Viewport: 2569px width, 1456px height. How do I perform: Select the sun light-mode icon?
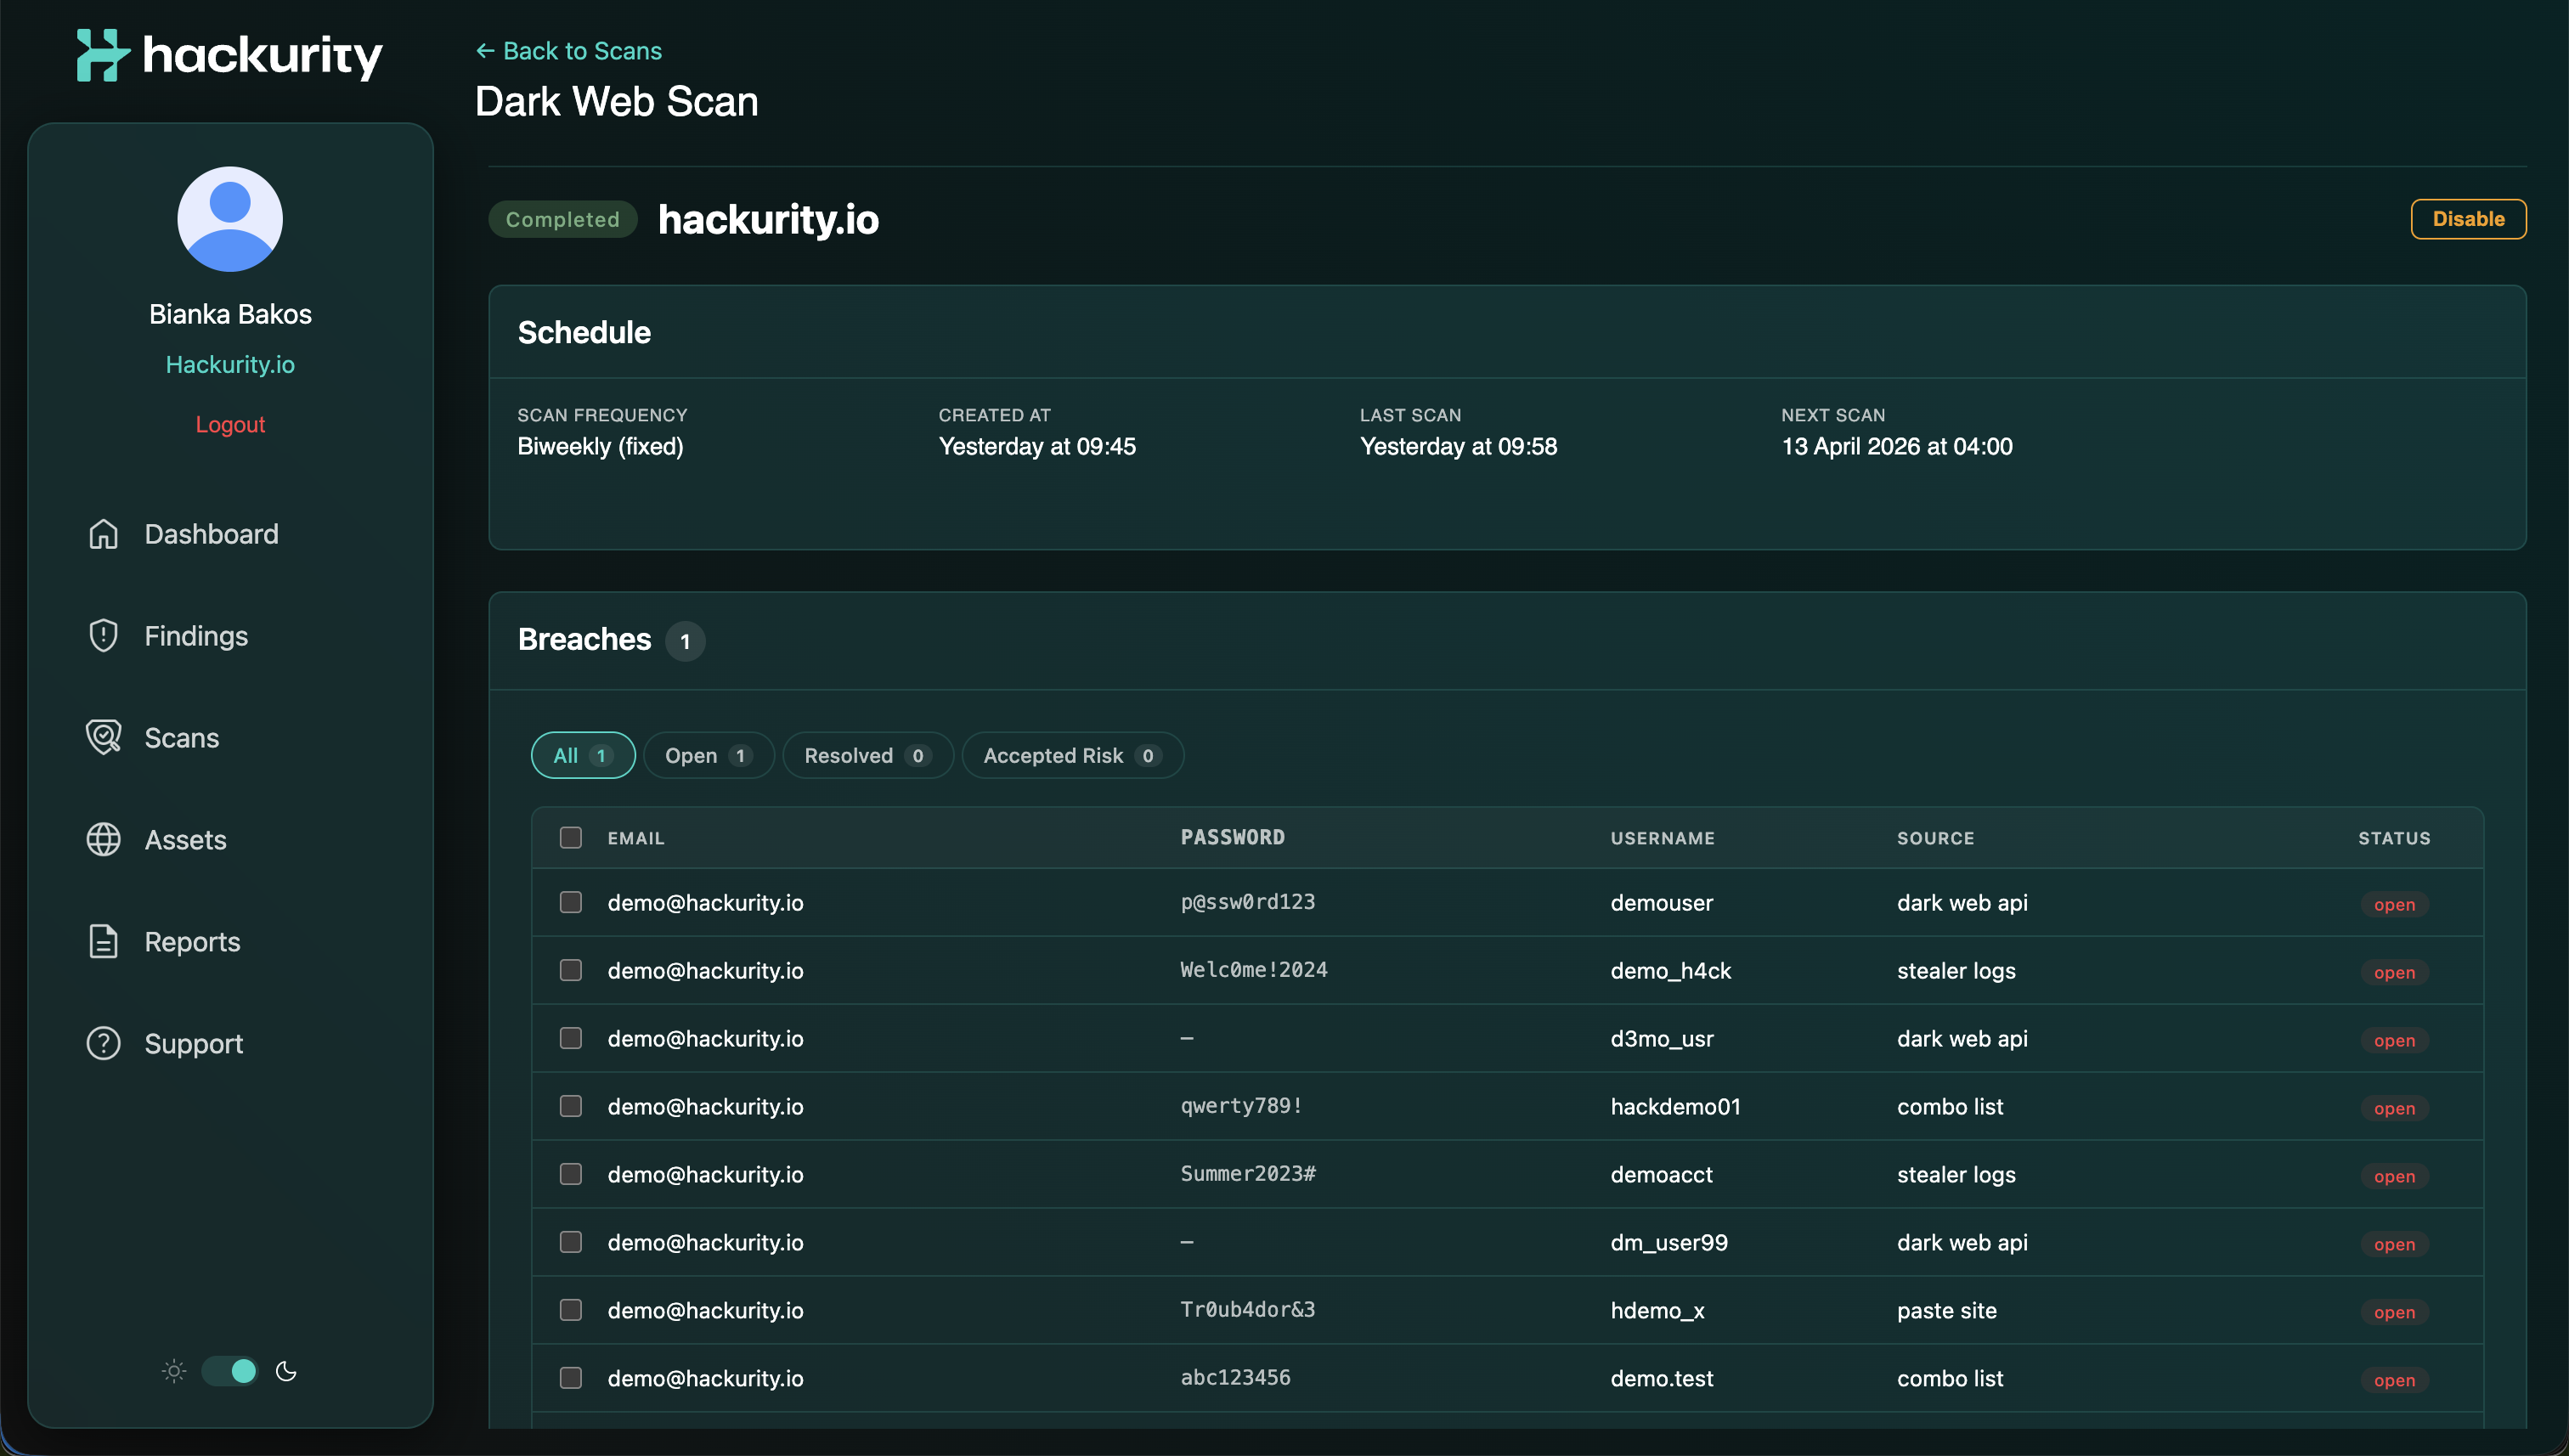(x=173, y=1371)
